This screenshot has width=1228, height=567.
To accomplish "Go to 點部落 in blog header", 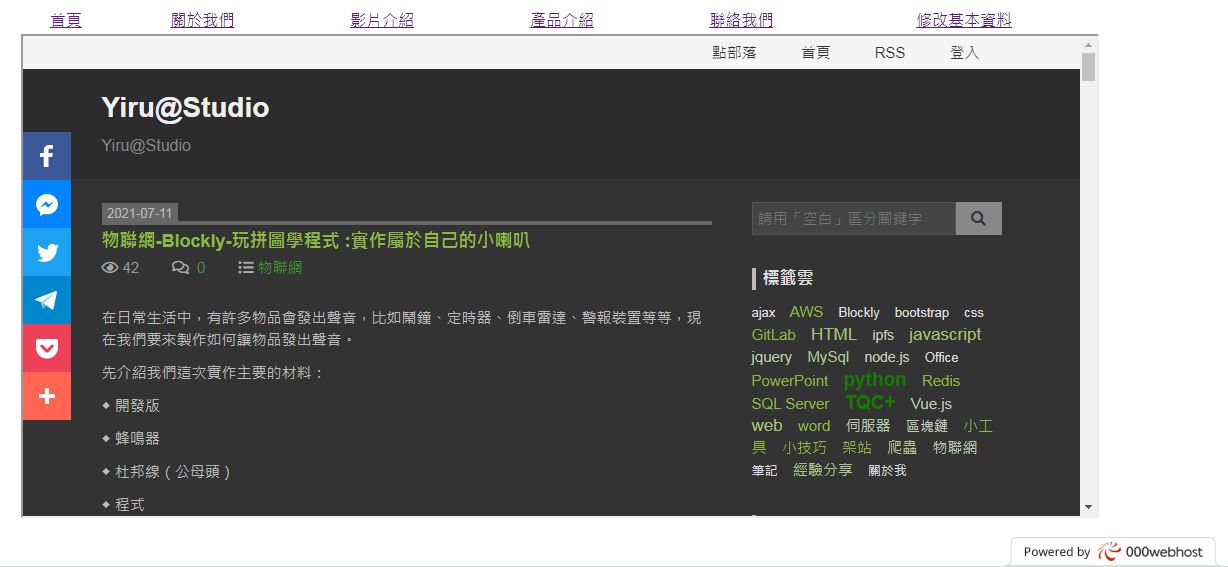I will pyautogui.click(x=734, y=52).
